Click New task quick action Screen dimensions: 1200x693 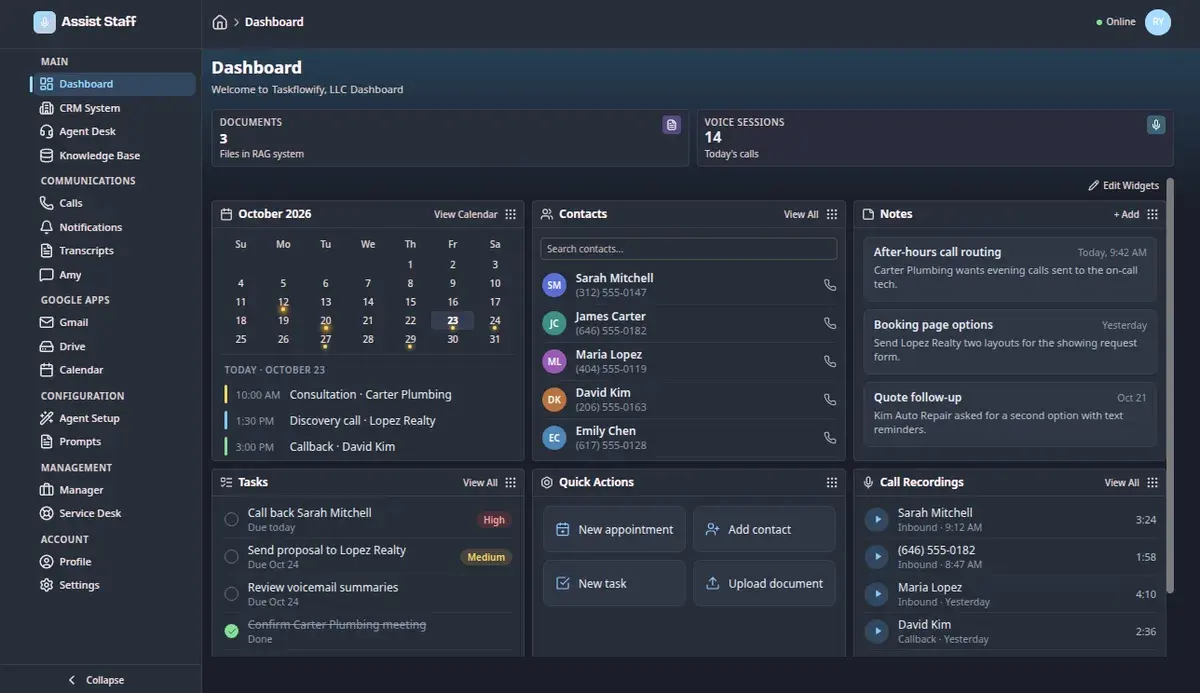pos(614,583)
